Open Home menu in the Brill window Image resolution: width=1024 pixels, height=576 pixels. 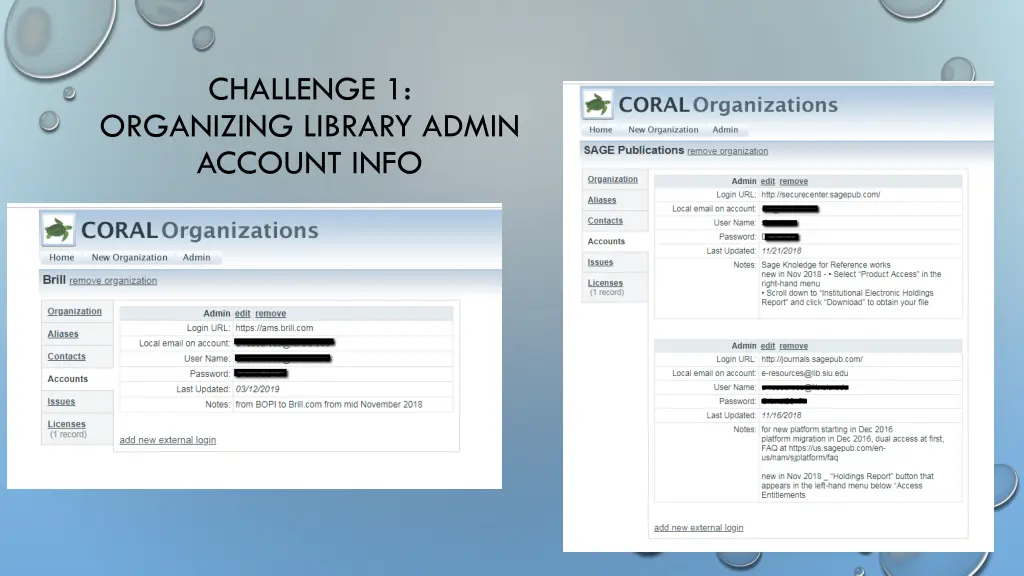[61, 257]
